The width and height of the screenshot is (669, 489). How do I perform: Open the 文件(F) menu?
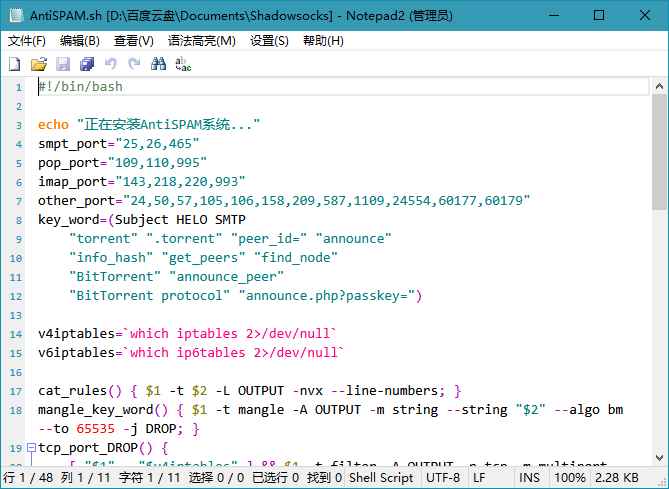[x=27, y=41]
